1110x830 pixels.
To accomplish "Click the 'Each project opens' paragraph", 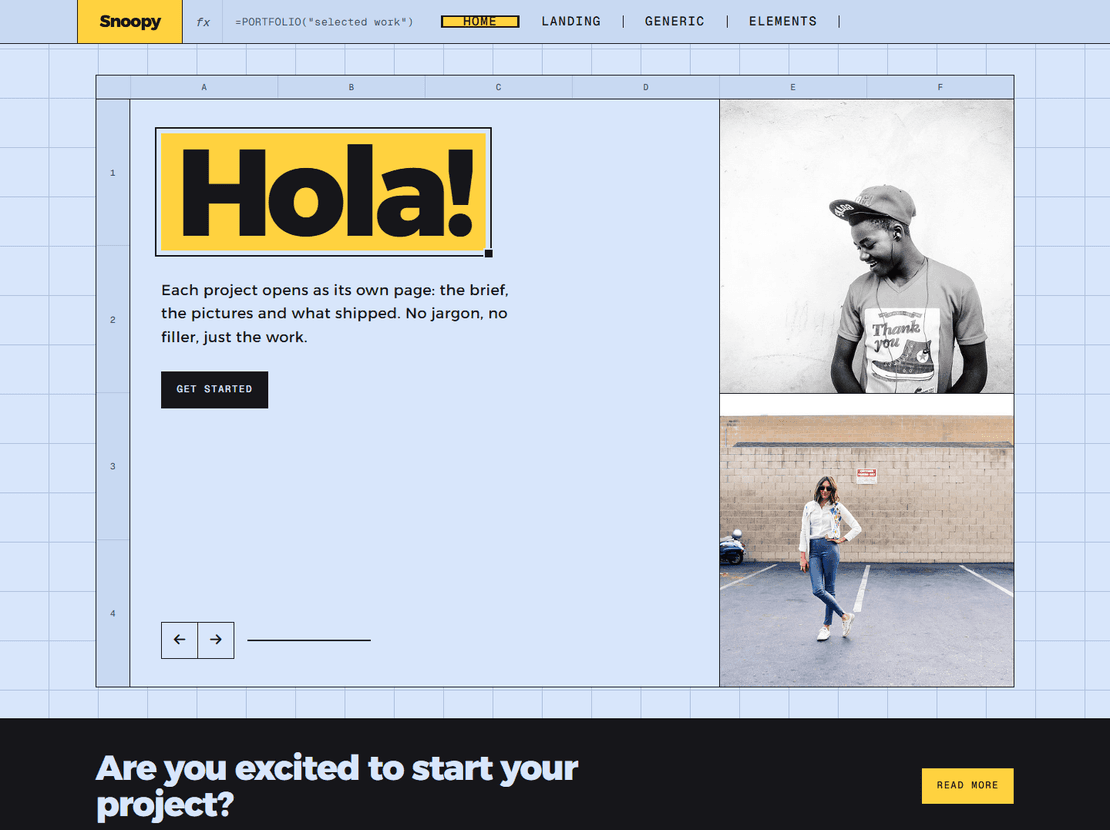I will point(335,313).
